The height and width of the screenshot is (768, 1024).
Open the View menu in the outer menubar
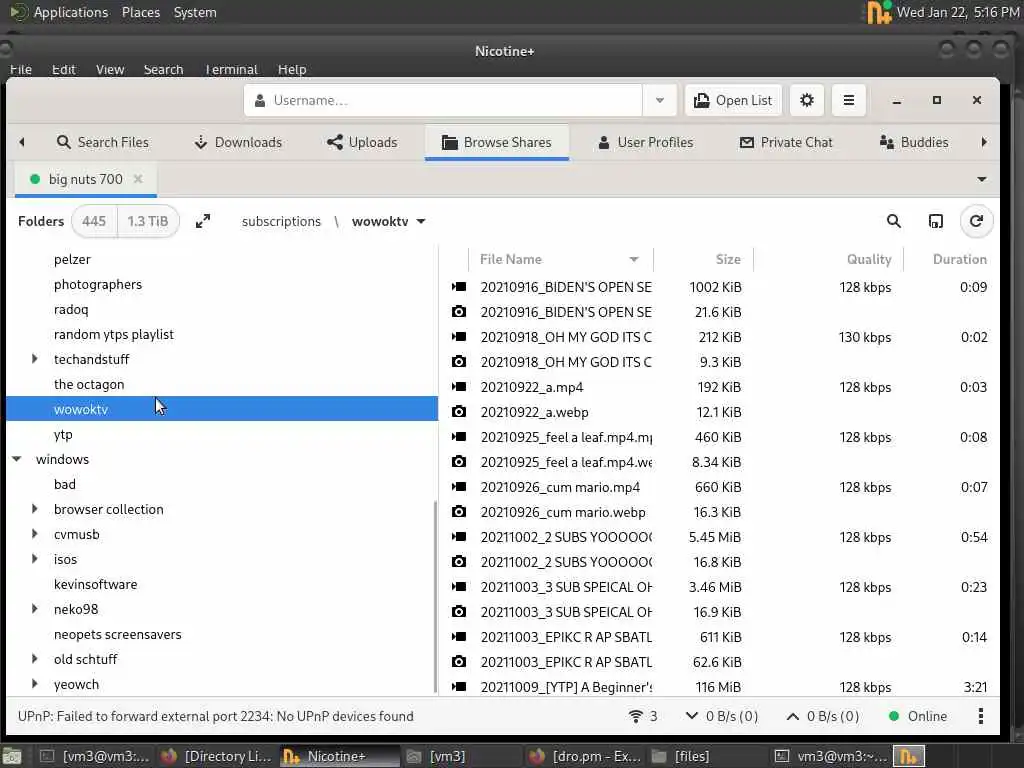110,69
